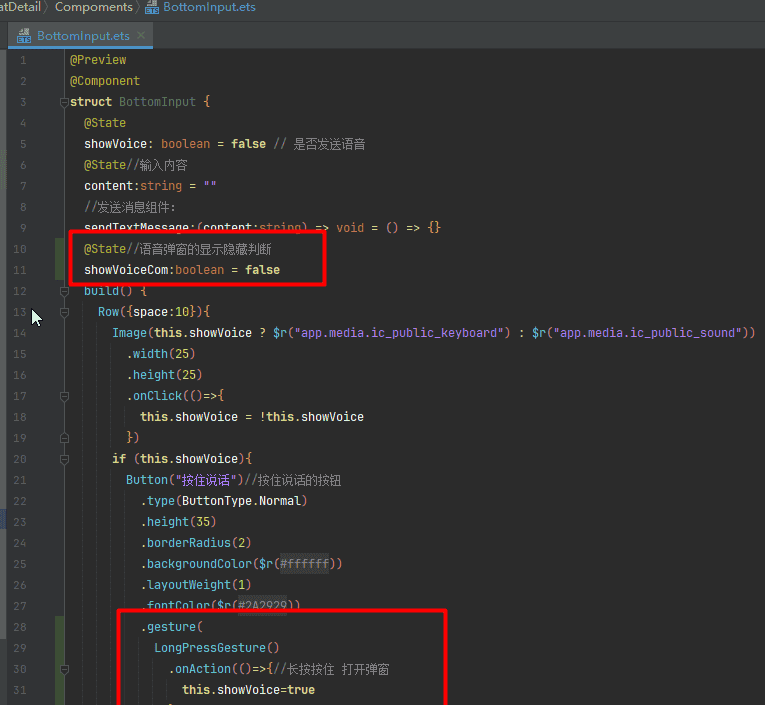Fold the if (this.showVoice) block
765x705 pixels.
pyautogui.click(x=63, y=459)
